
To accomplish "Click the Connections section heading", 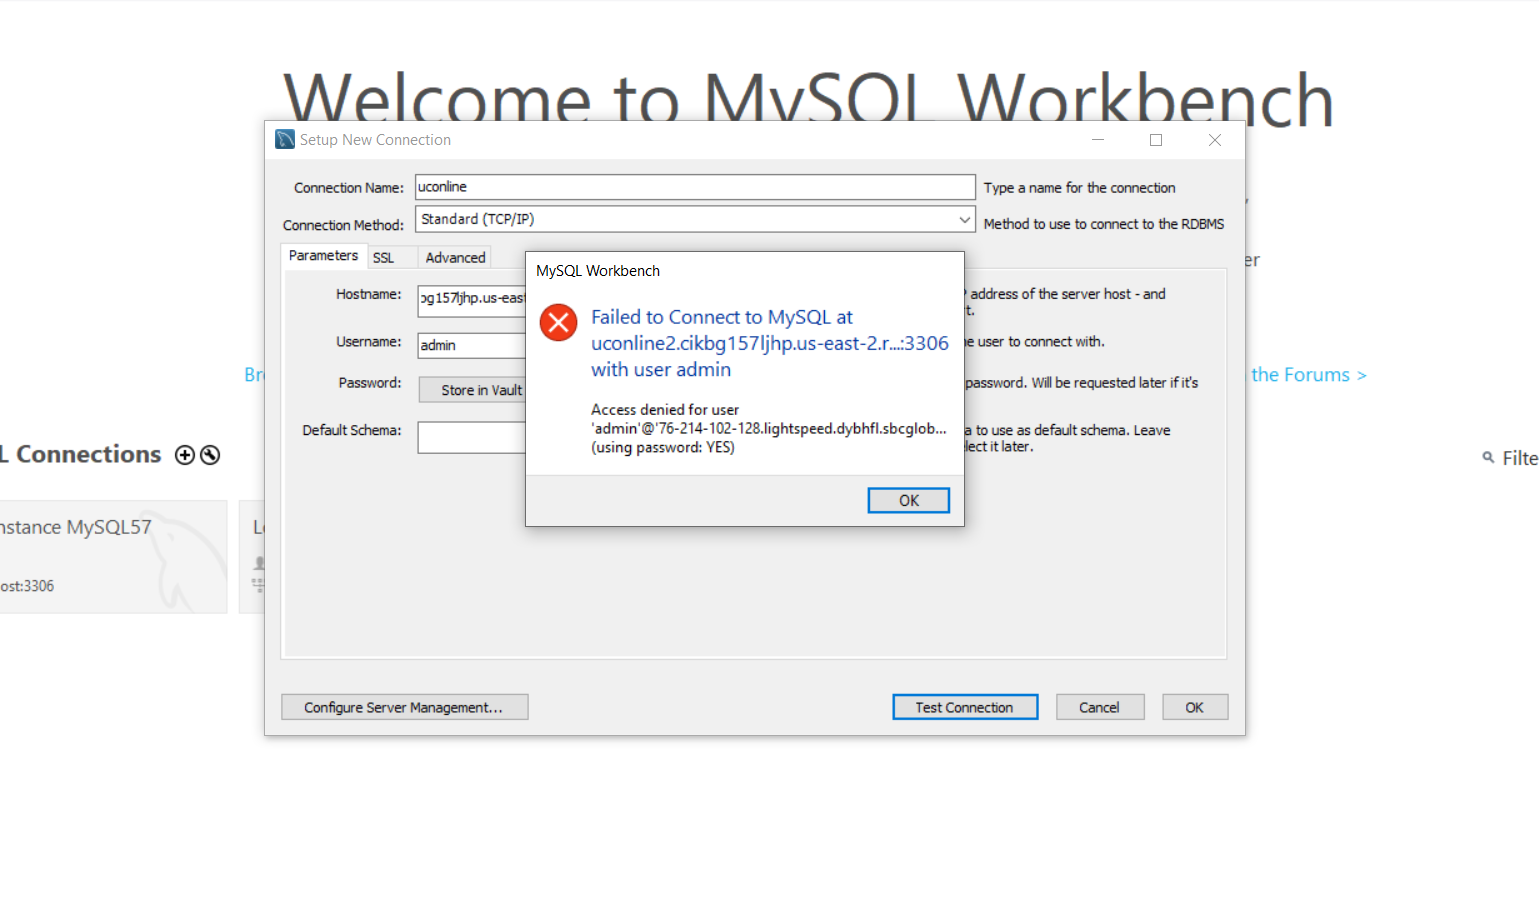I will (x=82, y=454).
